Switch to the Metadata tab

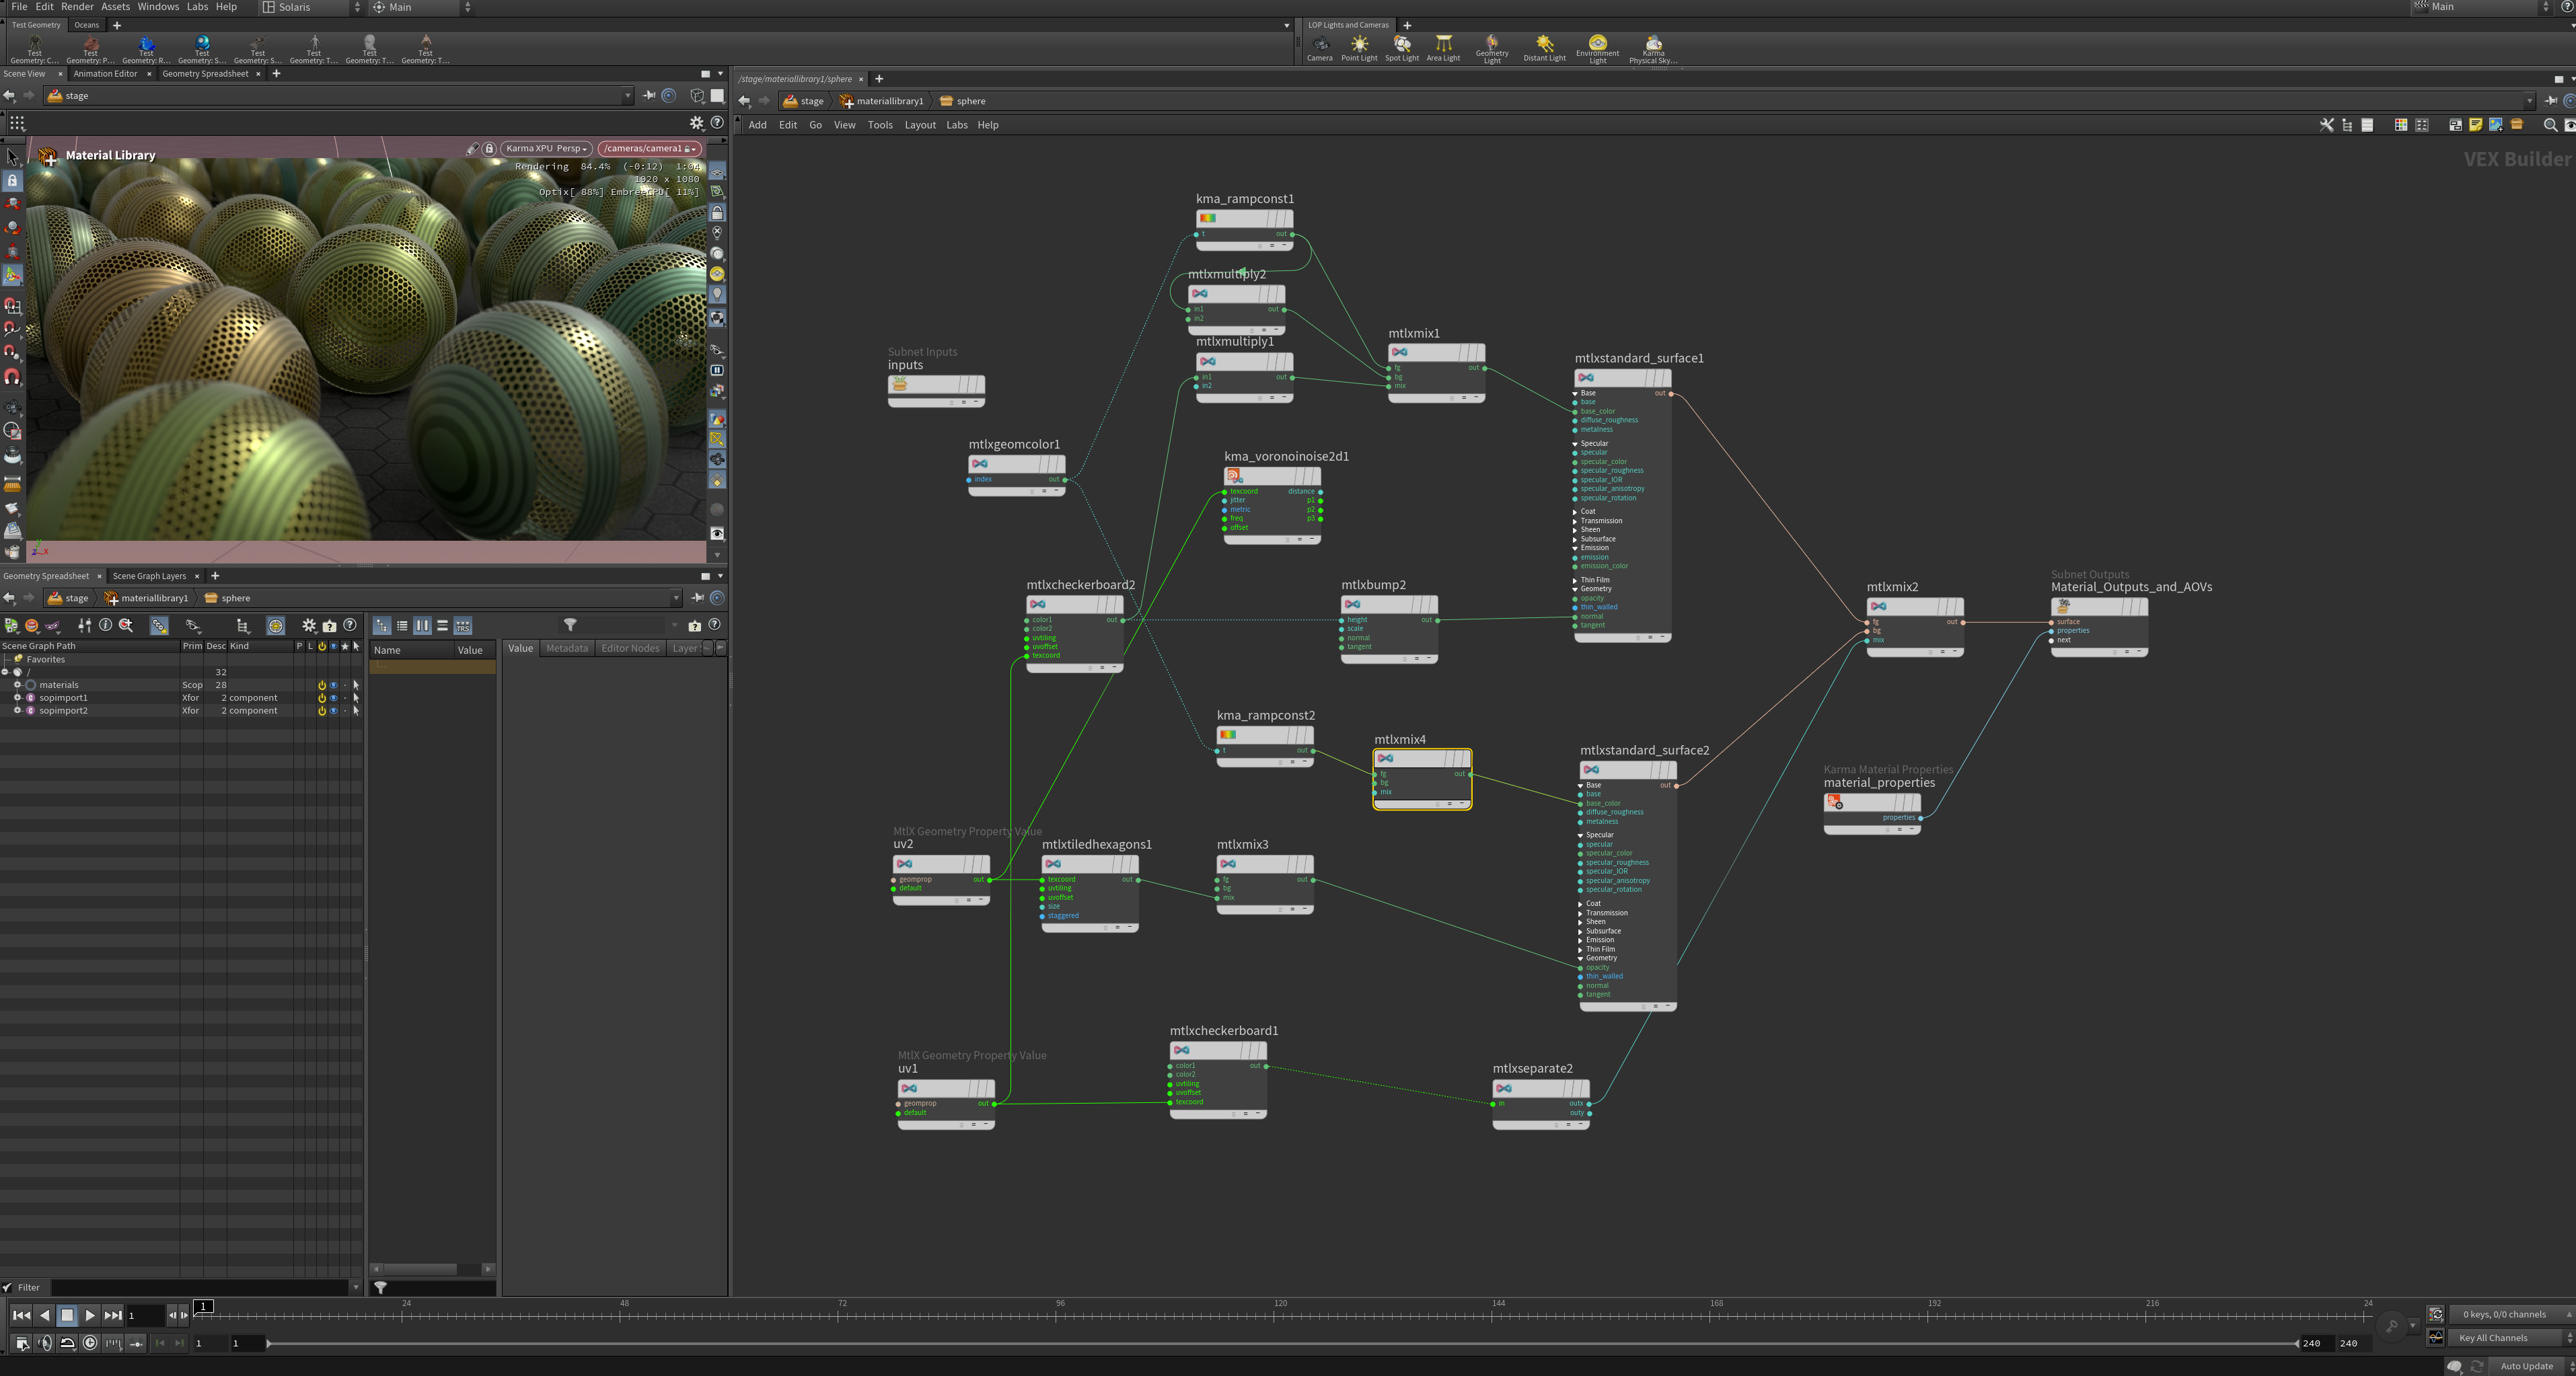[x=567, y=648]
